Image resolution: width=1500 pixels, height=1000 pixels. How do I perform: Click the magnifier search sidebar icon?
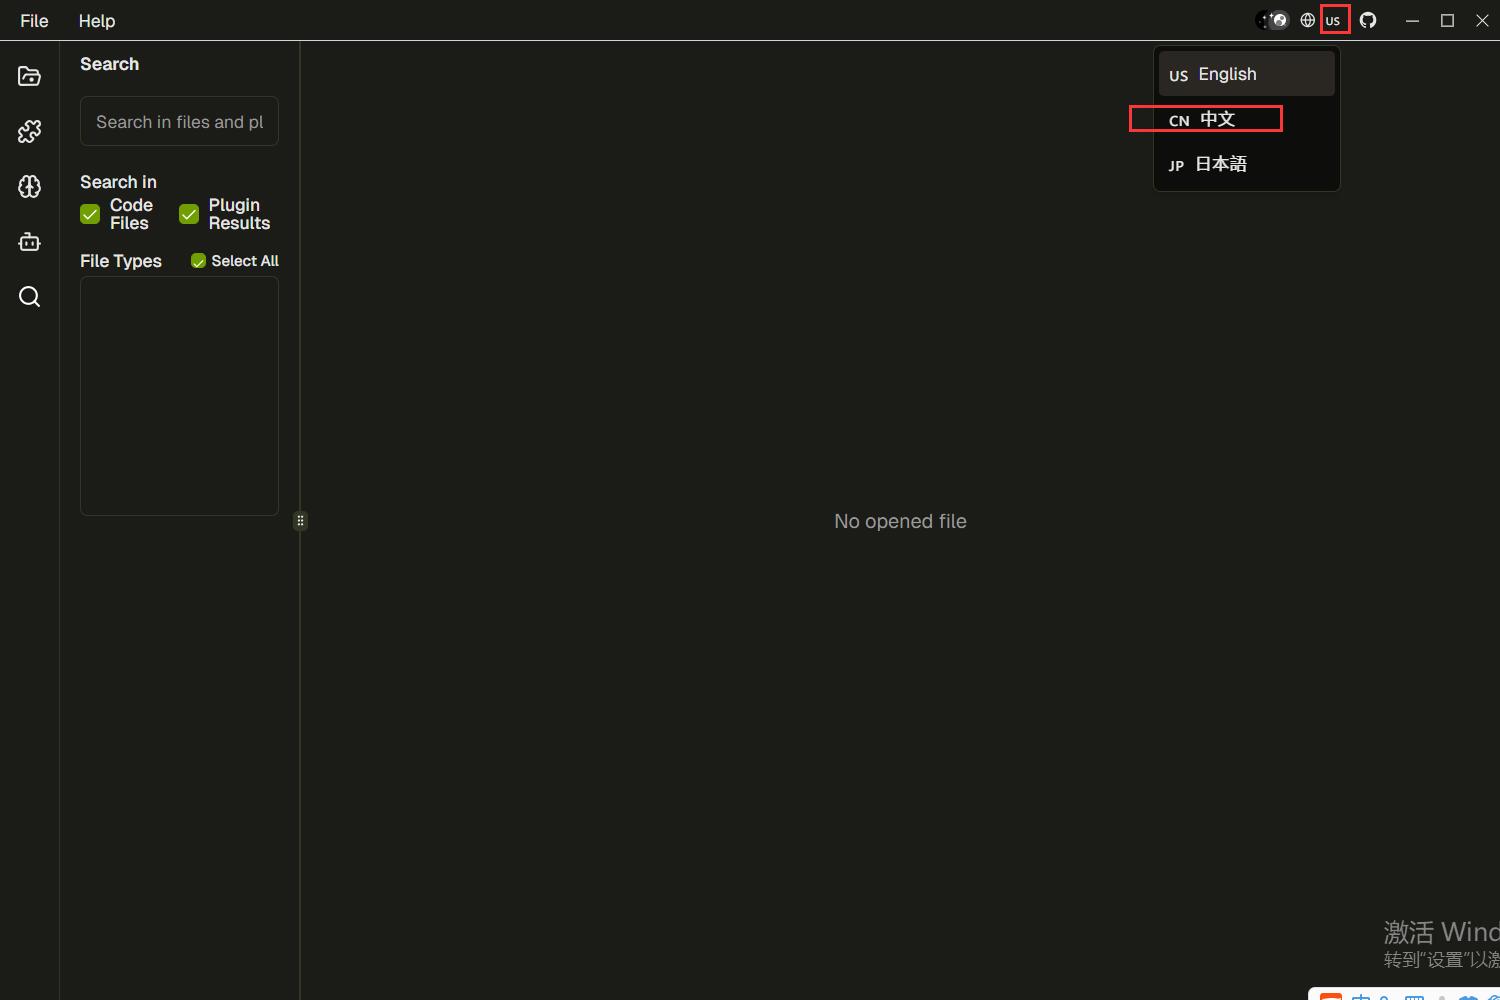29,297
